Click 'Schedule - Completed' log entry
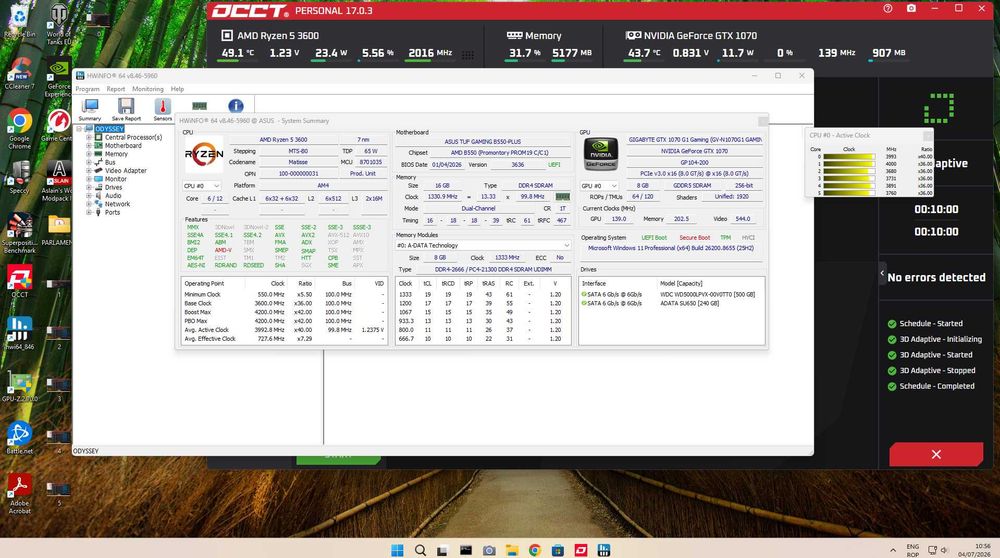Image resolution: width=1000 pixels, height=558 pixels. [936, 386]
